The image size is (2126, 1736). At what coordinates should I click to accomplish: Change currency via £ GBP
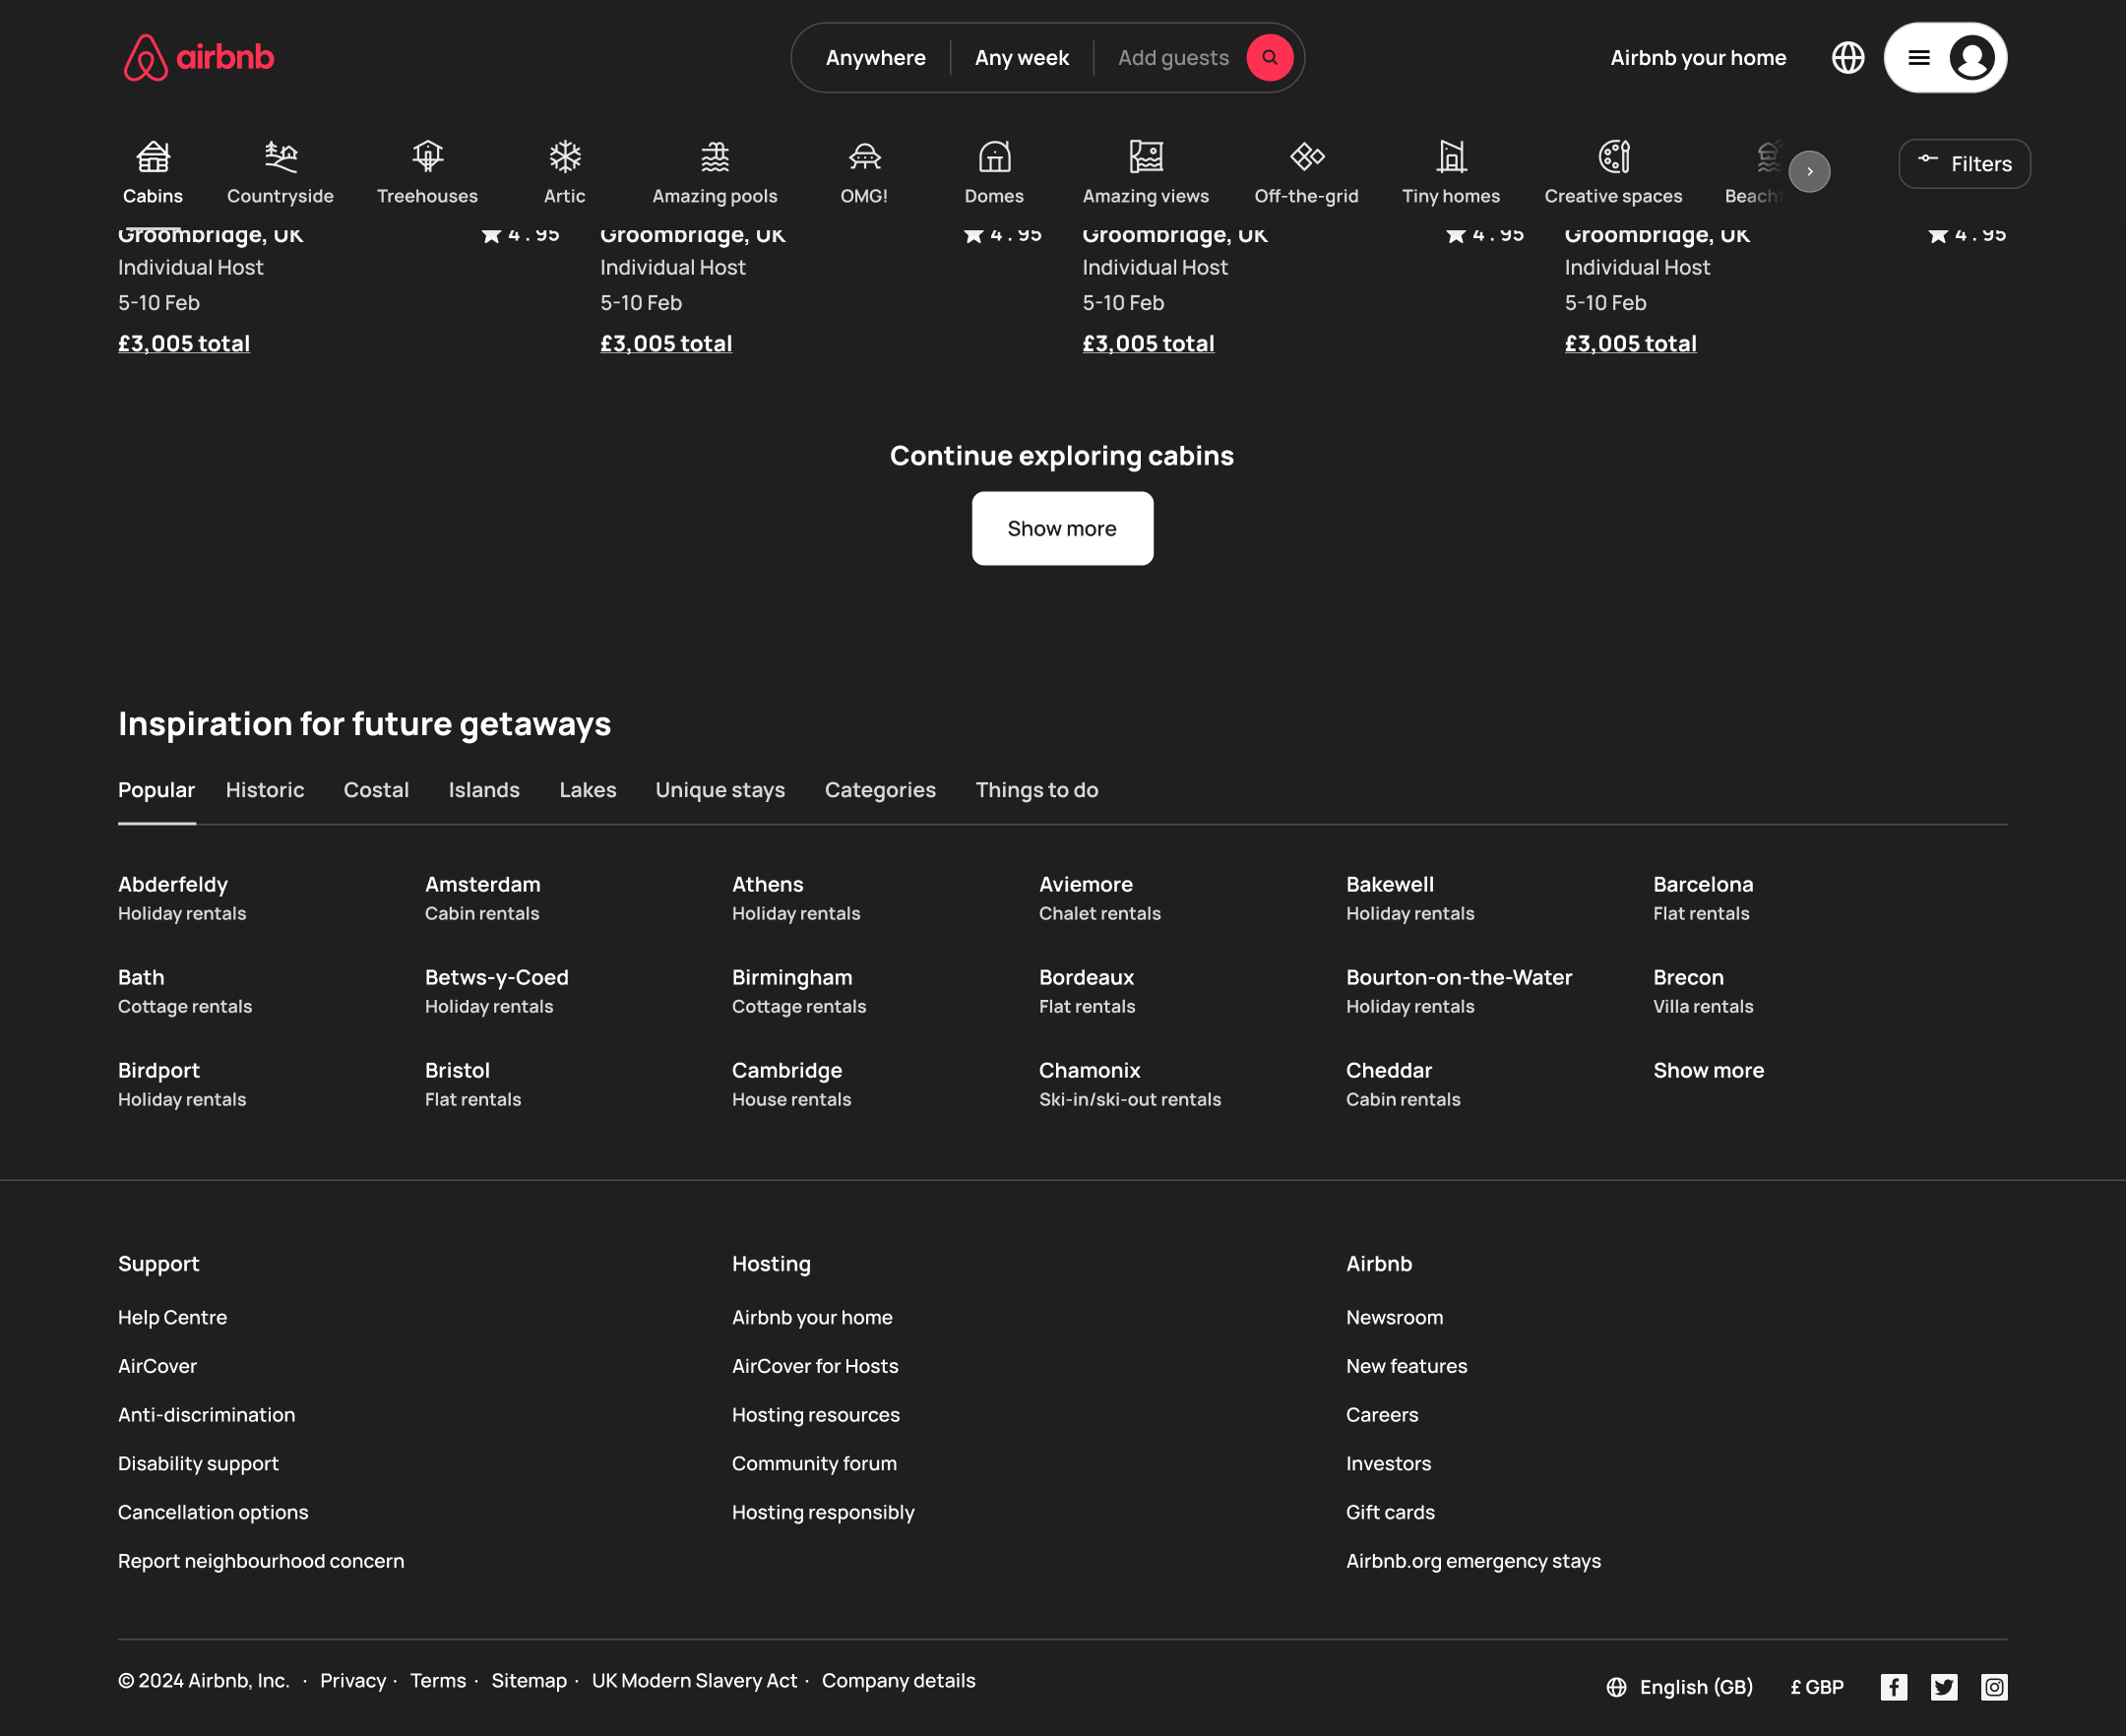1816,1687
